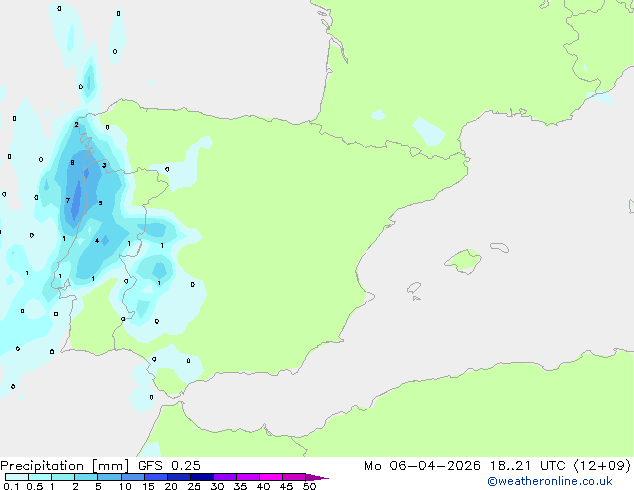Open the weatheronline.co.uk credit link

550,481
